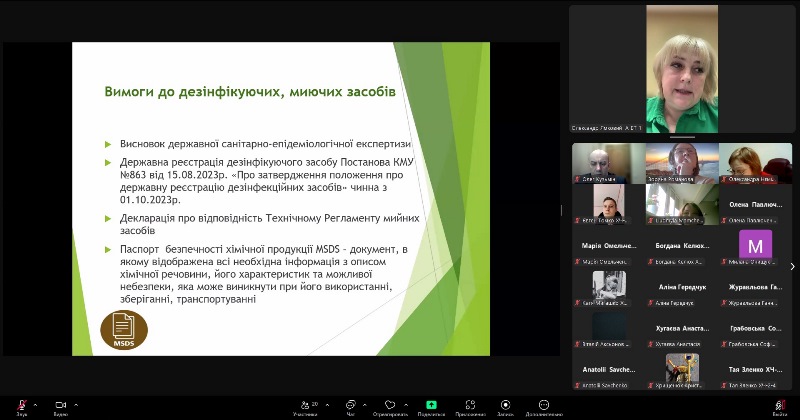Turn on the video camera

pyautogui.click(x=60, y=405)
